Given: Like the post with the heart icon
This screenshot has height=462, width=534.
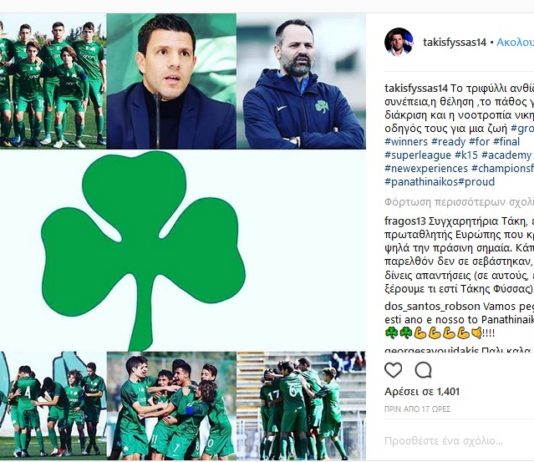Looking at the screenshot, I should tap(393, 370).
